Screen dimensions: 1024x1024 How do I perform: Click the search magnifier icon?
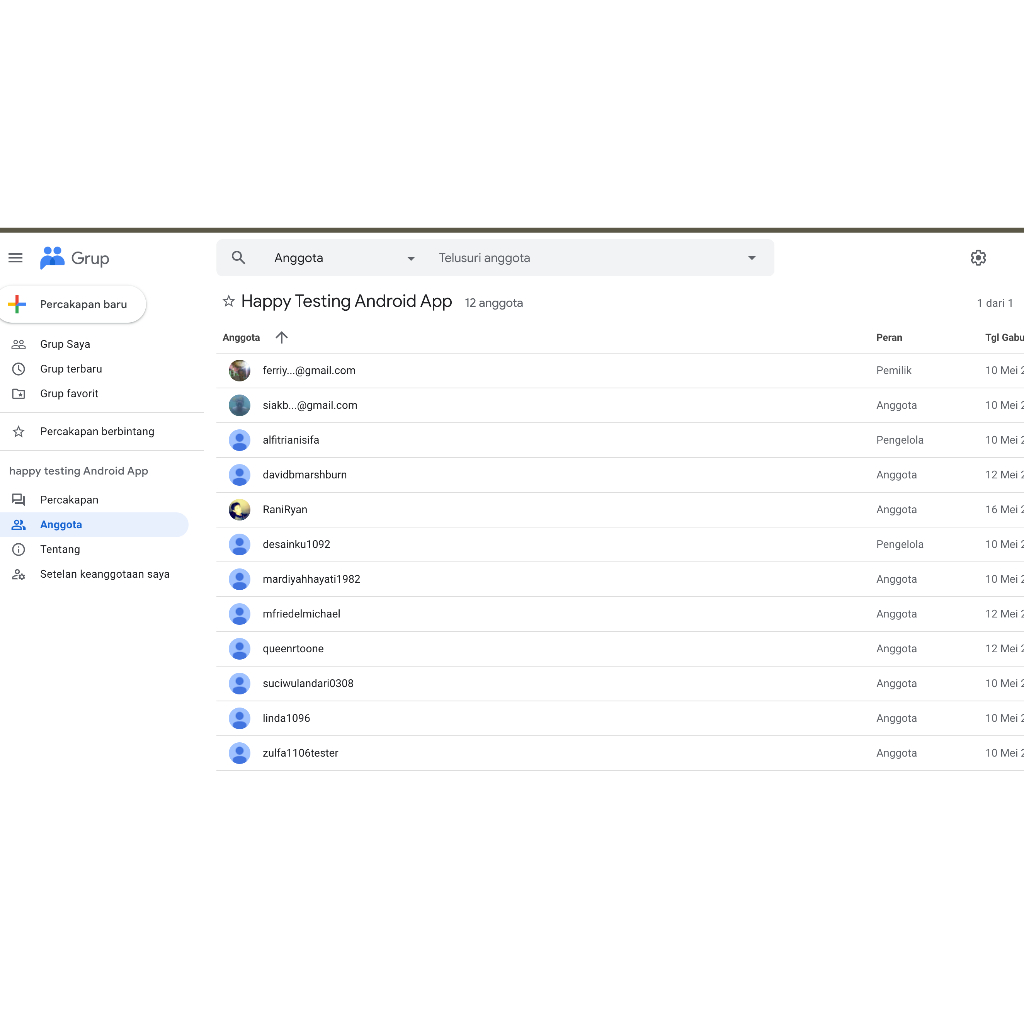[238, 258]
